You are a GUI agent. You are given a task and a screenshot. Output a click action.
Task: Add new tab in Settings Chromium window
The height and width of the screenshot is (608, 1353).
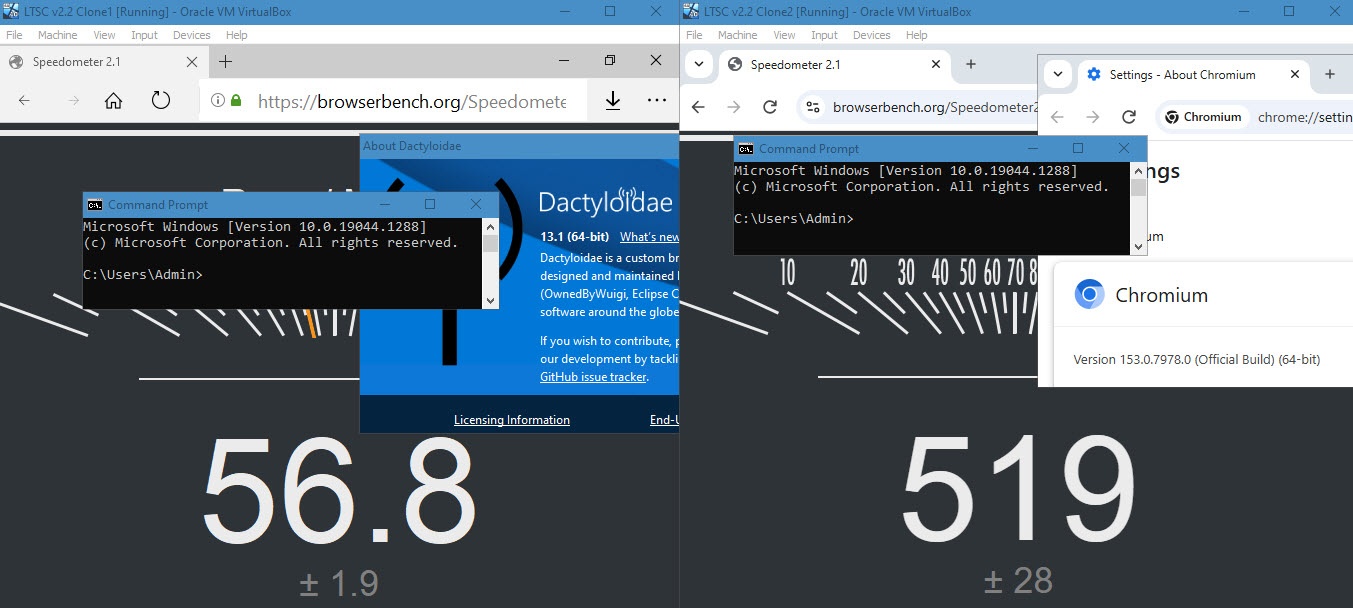(1329, 75)
